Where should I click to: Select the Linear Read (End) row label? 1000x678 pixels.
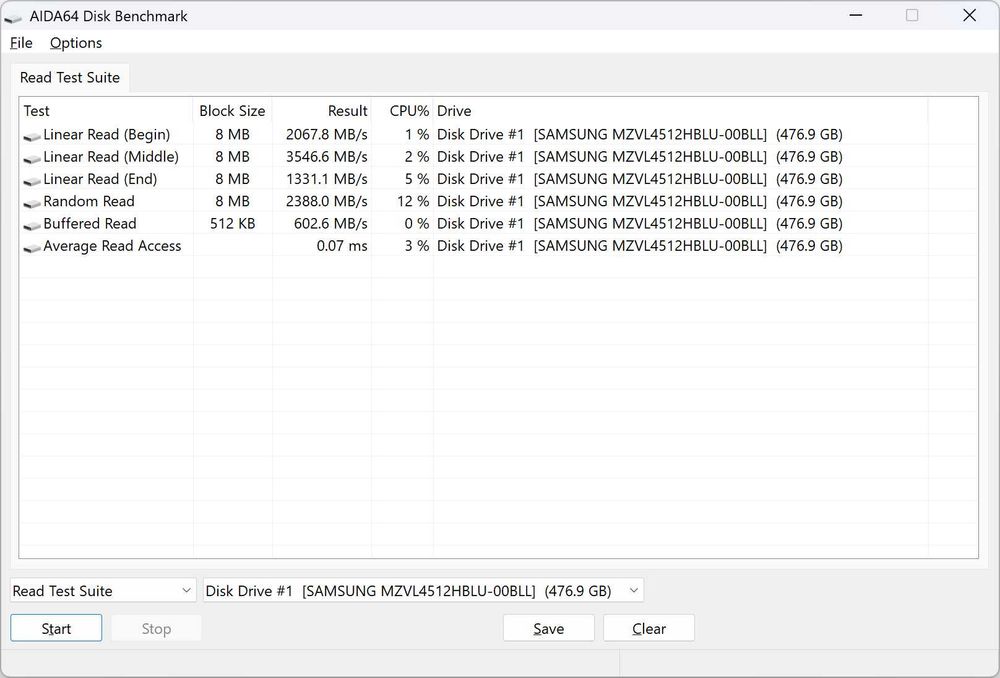pyautogui.click(x=100, y=179)
